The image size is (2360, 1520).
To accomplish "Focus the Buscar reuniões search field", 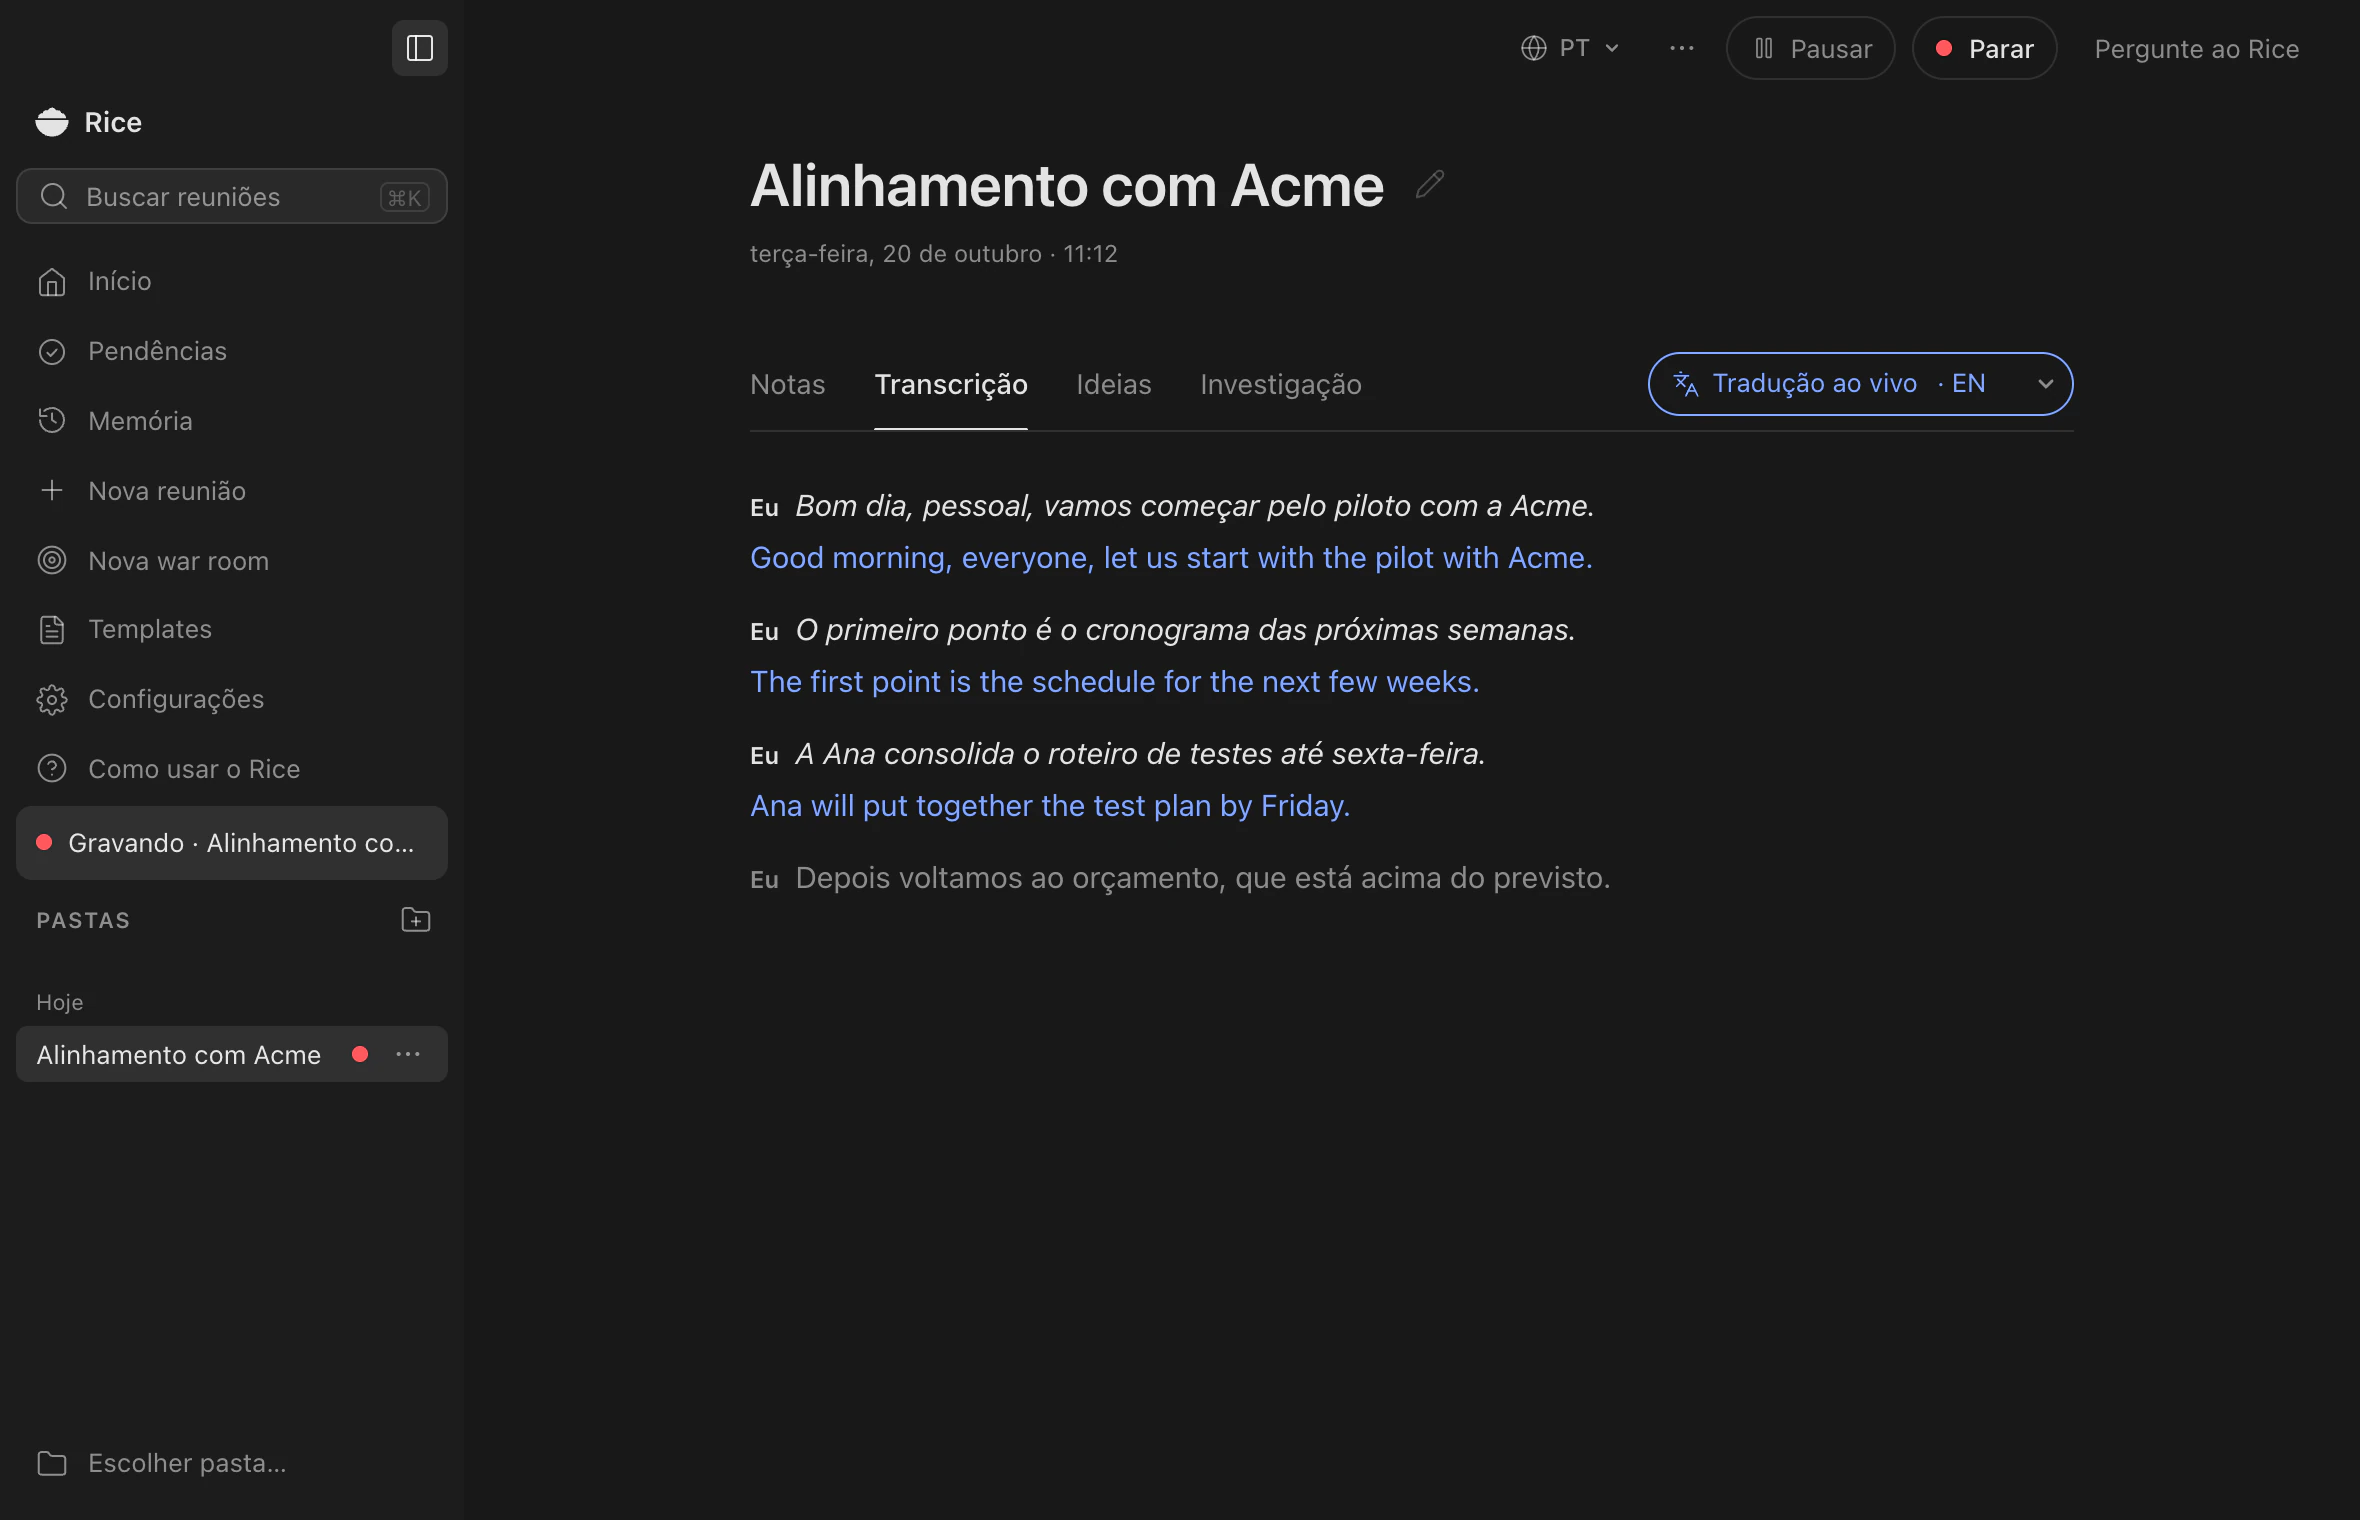I will pyautogui.click(x=232, y=196).
